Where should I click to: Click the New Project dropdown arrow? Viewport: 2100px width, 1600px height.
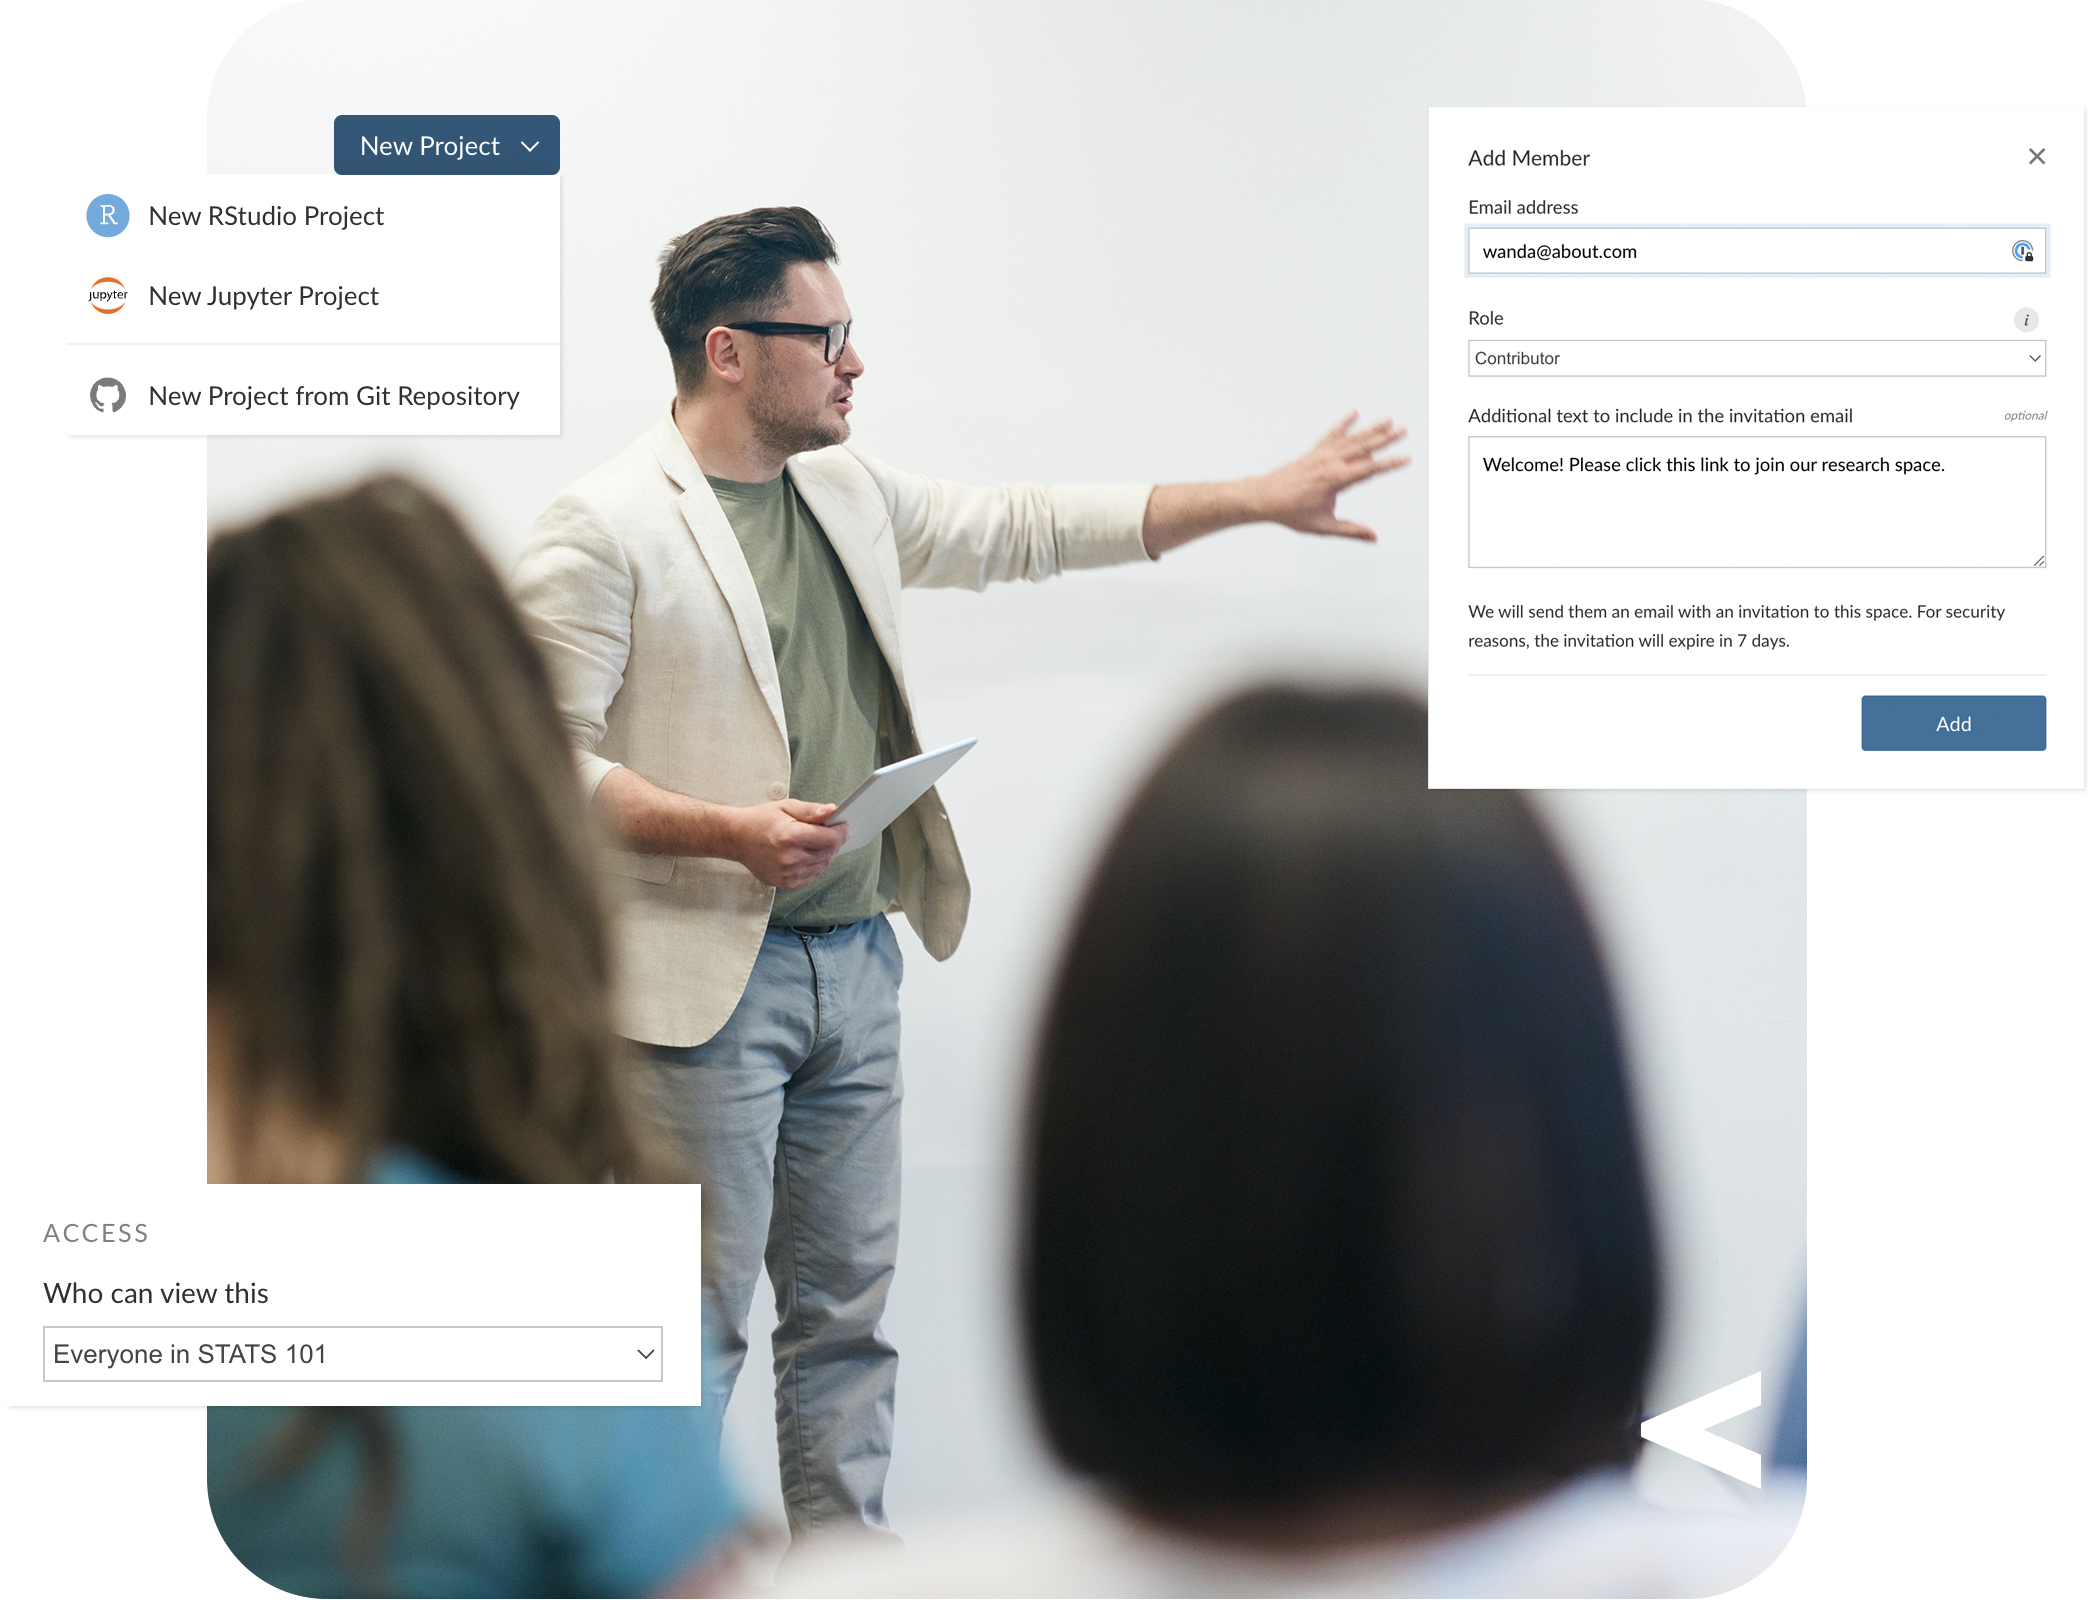(x=533, y=145)
